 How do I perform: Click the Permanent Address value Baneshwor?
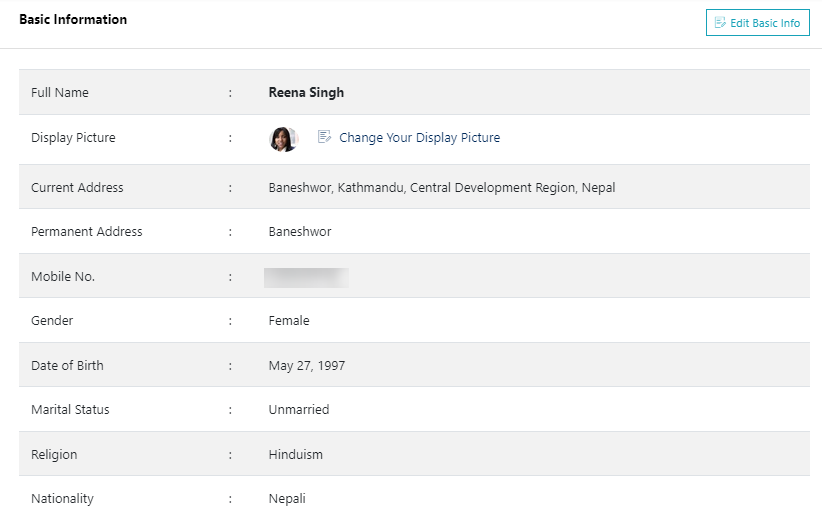(x=299, y=232)
